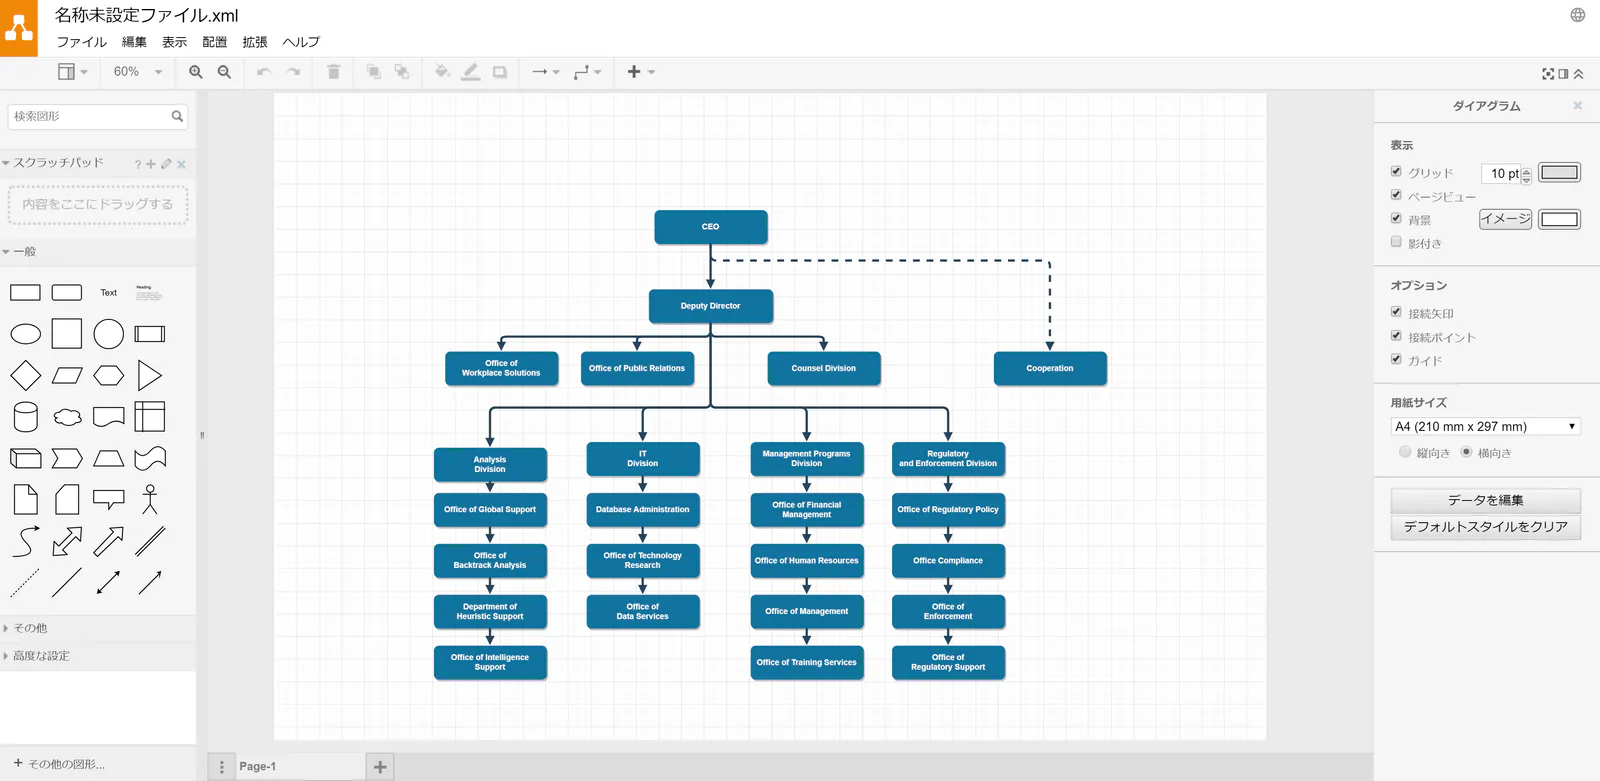Click the to back toolbar icon

pyautogui.click(x=402, y=72)
